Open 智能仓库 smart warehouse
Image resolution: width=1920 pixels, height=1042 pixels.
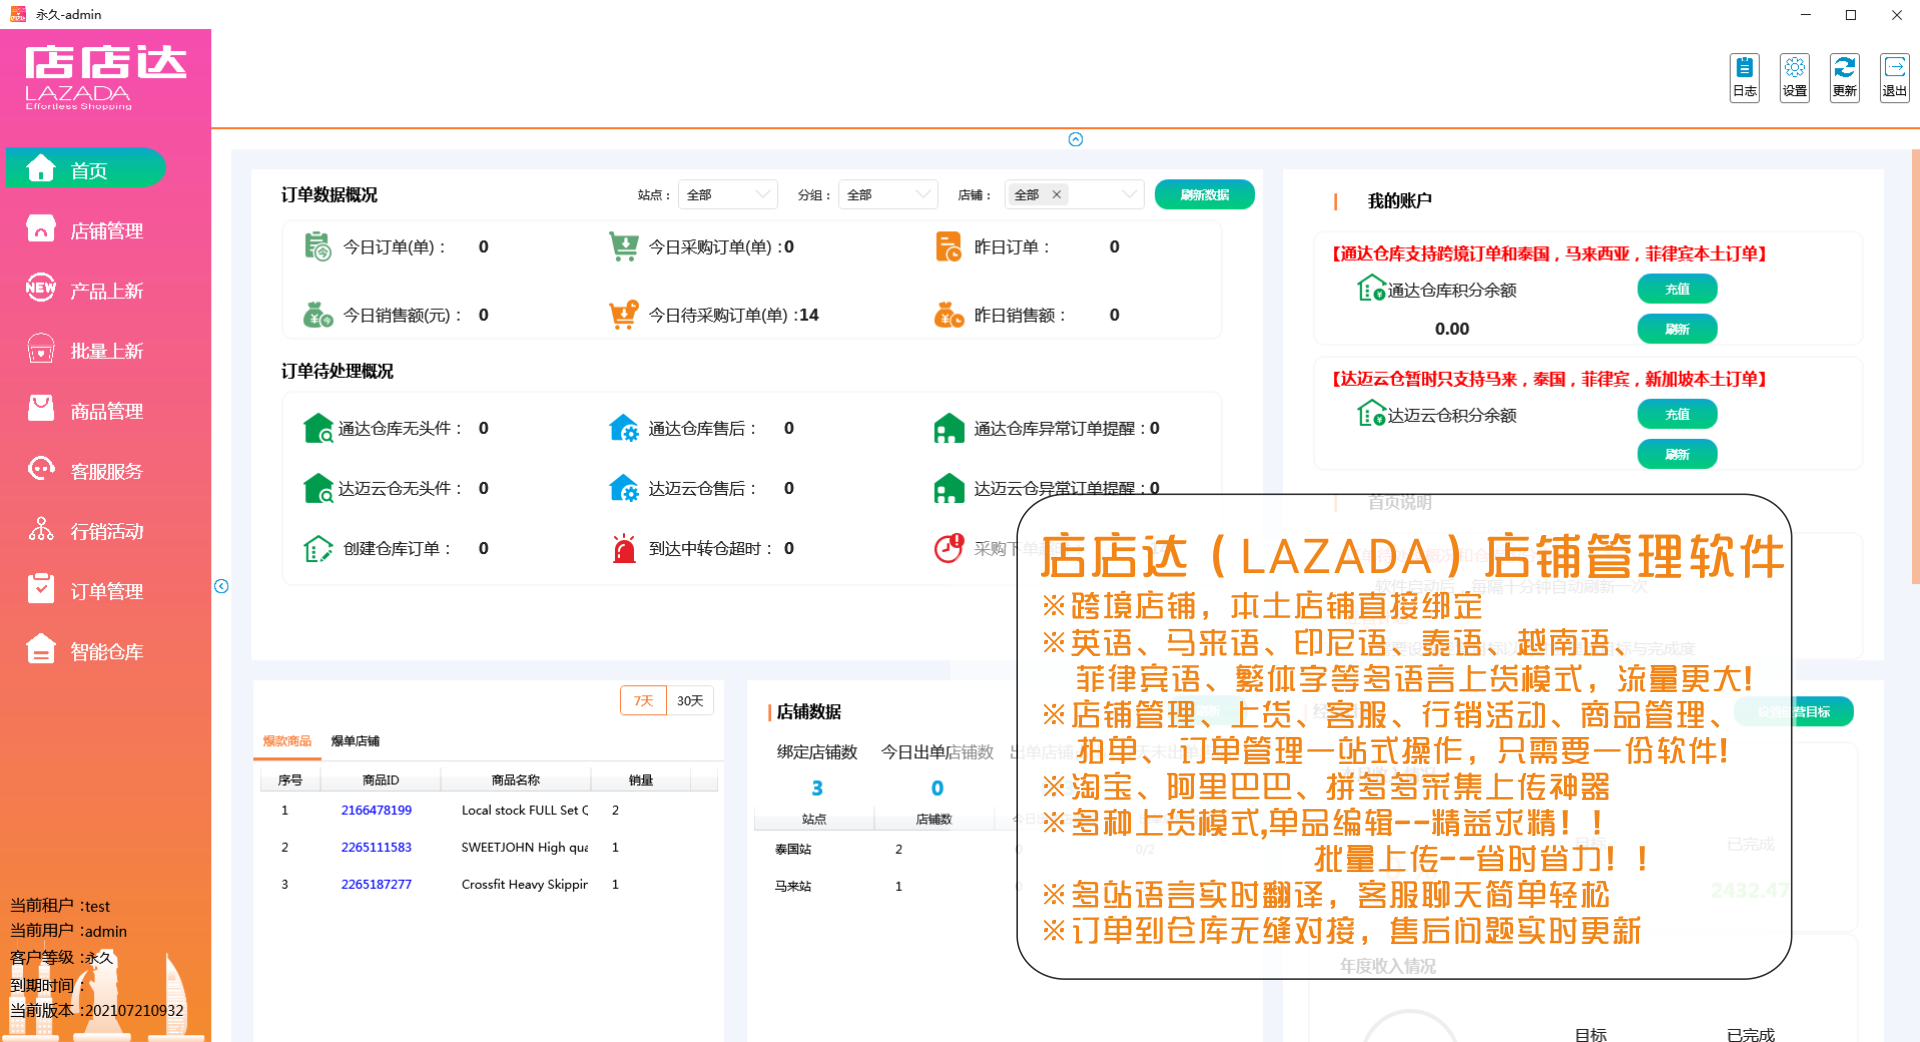click(x=106, y=651)
